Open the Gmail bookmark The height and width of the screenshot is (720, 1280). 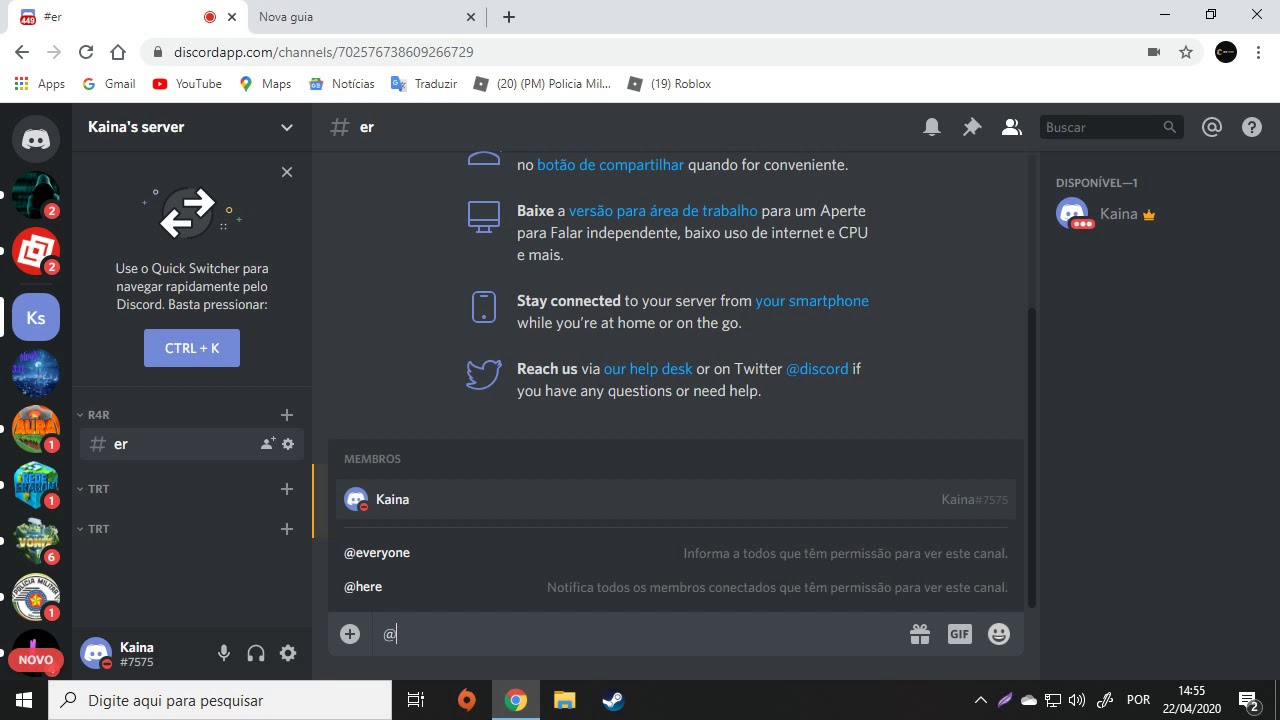tap(109, 84)
